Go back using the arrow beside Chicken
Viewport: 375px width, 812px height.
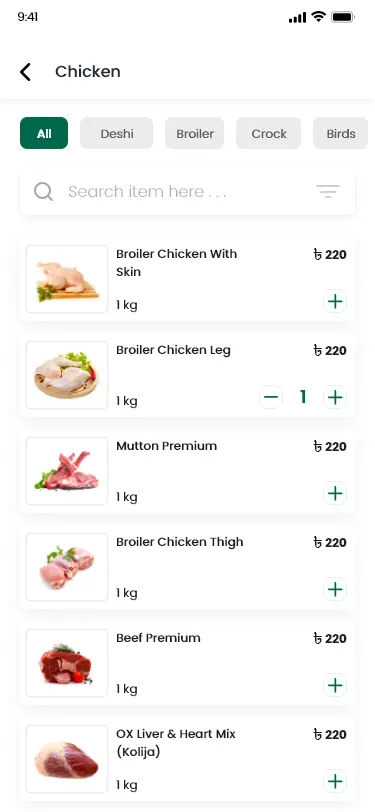25,72
